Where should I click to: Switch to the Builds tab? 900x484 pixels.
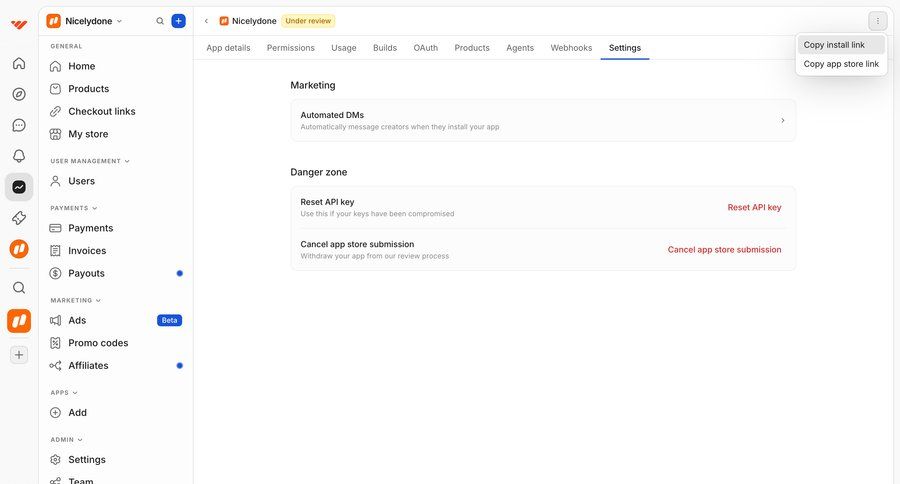click(385, 48)
